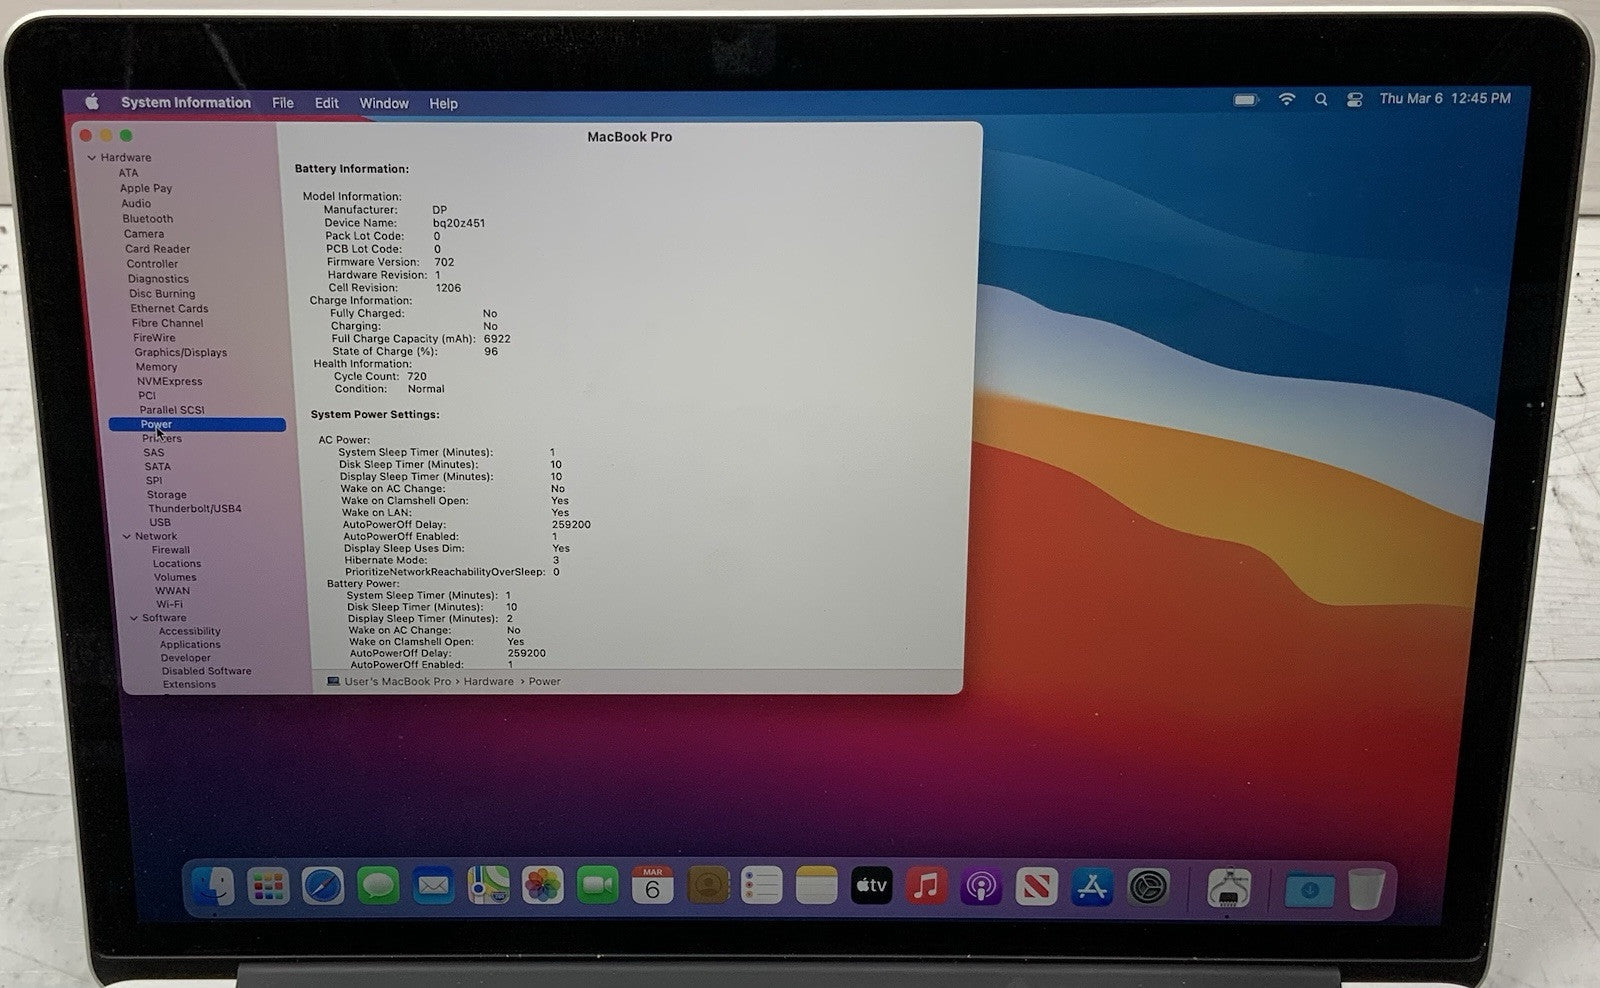This screenshot has height=988, width=1600.
Task: Open Launchpad in the Dock
Action: [268, 886]
